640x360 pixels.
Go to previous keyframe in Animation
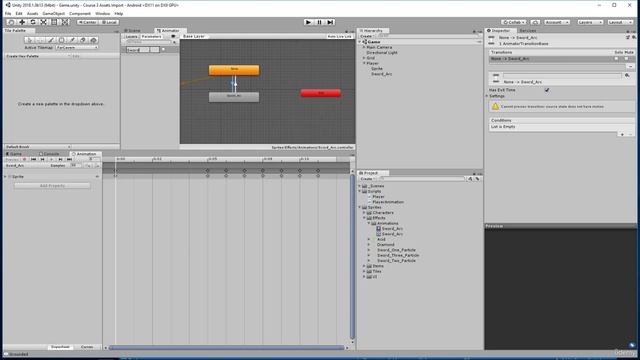(42, 160)
